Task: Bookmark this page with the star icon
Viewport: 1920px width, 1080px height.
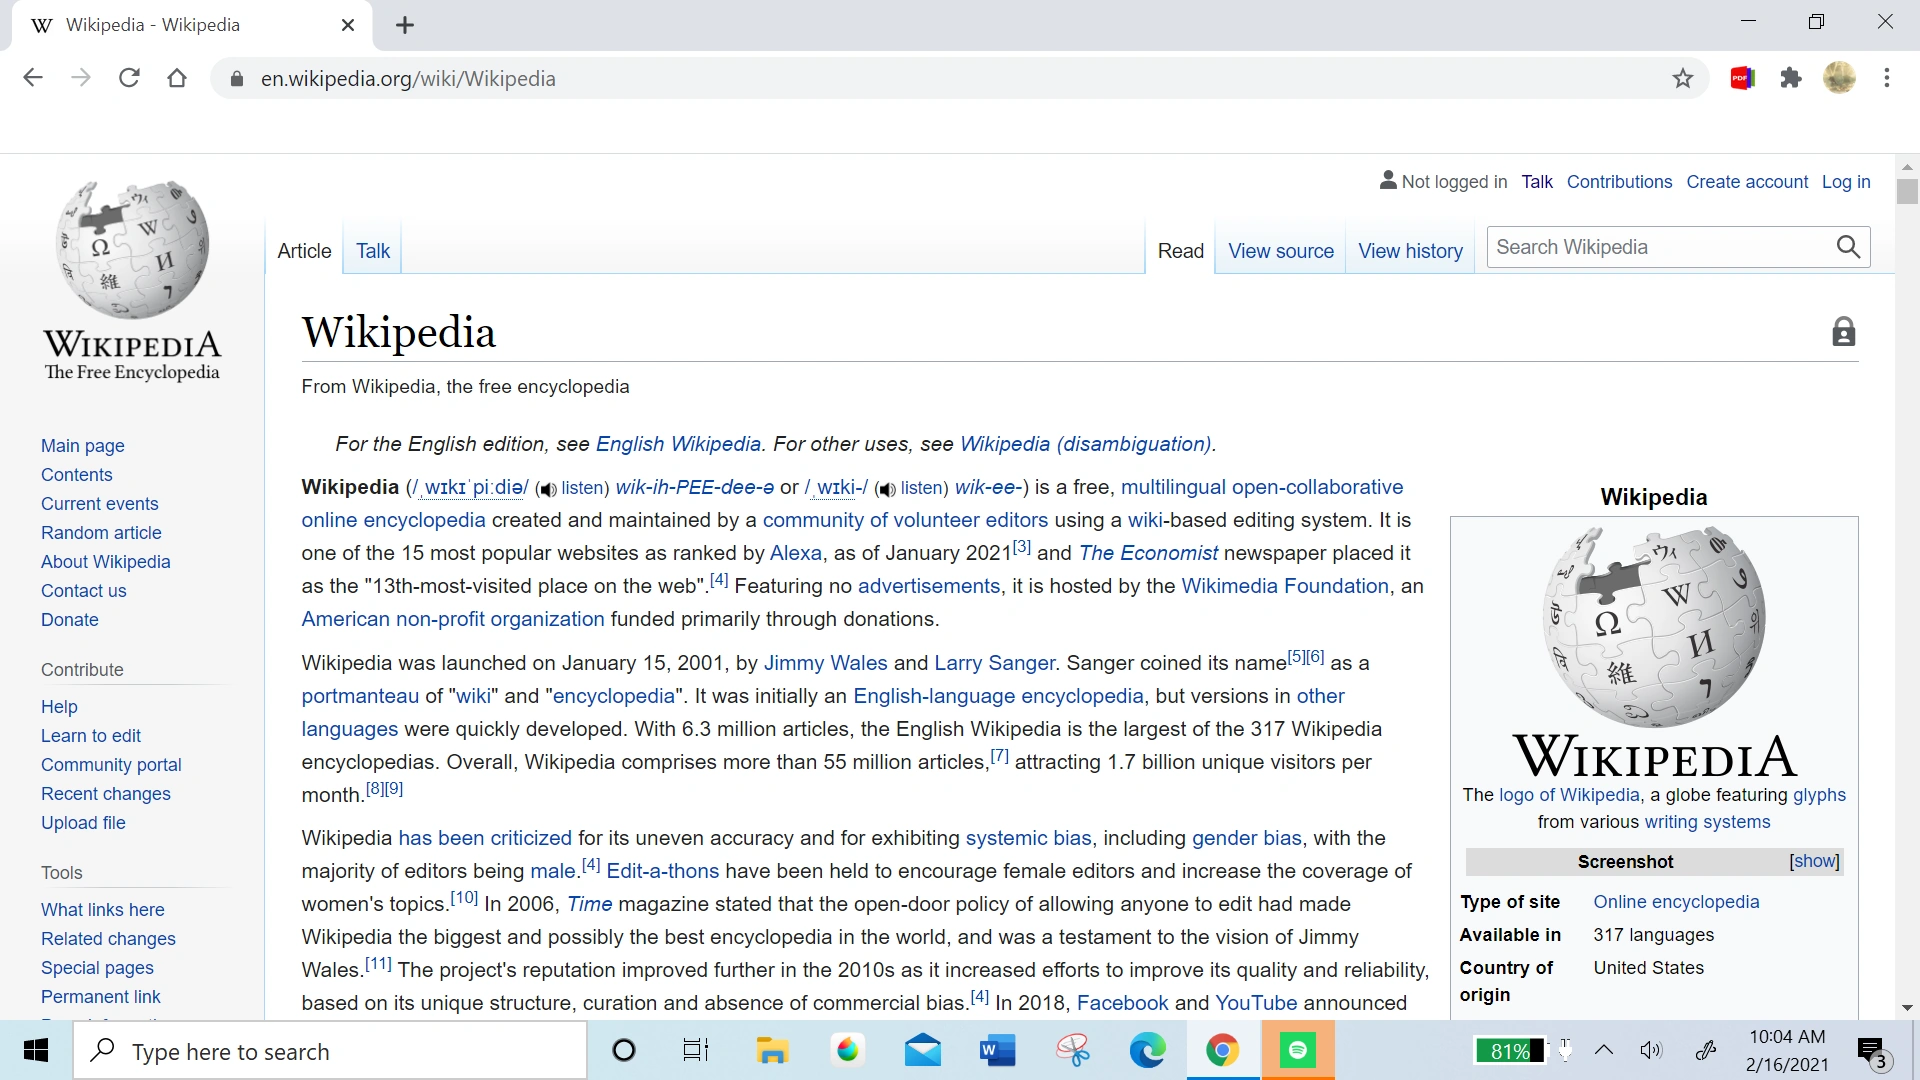Action: [1683, 78]
